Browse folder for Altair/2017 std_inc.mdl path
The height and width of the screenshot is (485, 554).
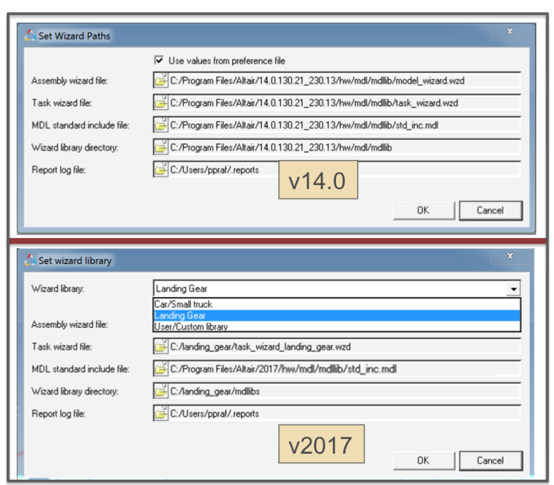[x=161, y=369]
